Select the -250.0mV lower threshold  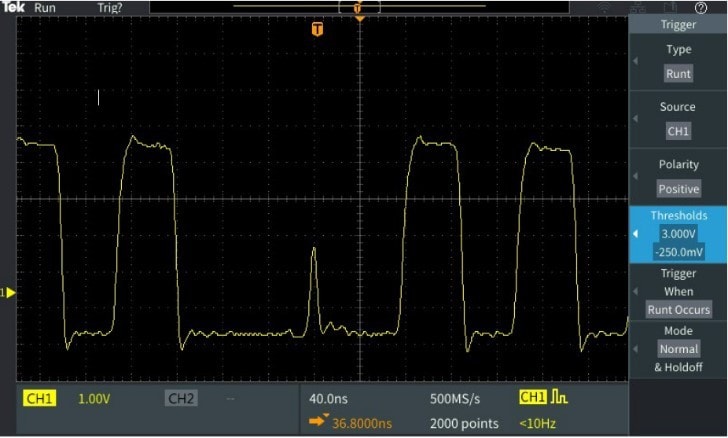[678, 252]
